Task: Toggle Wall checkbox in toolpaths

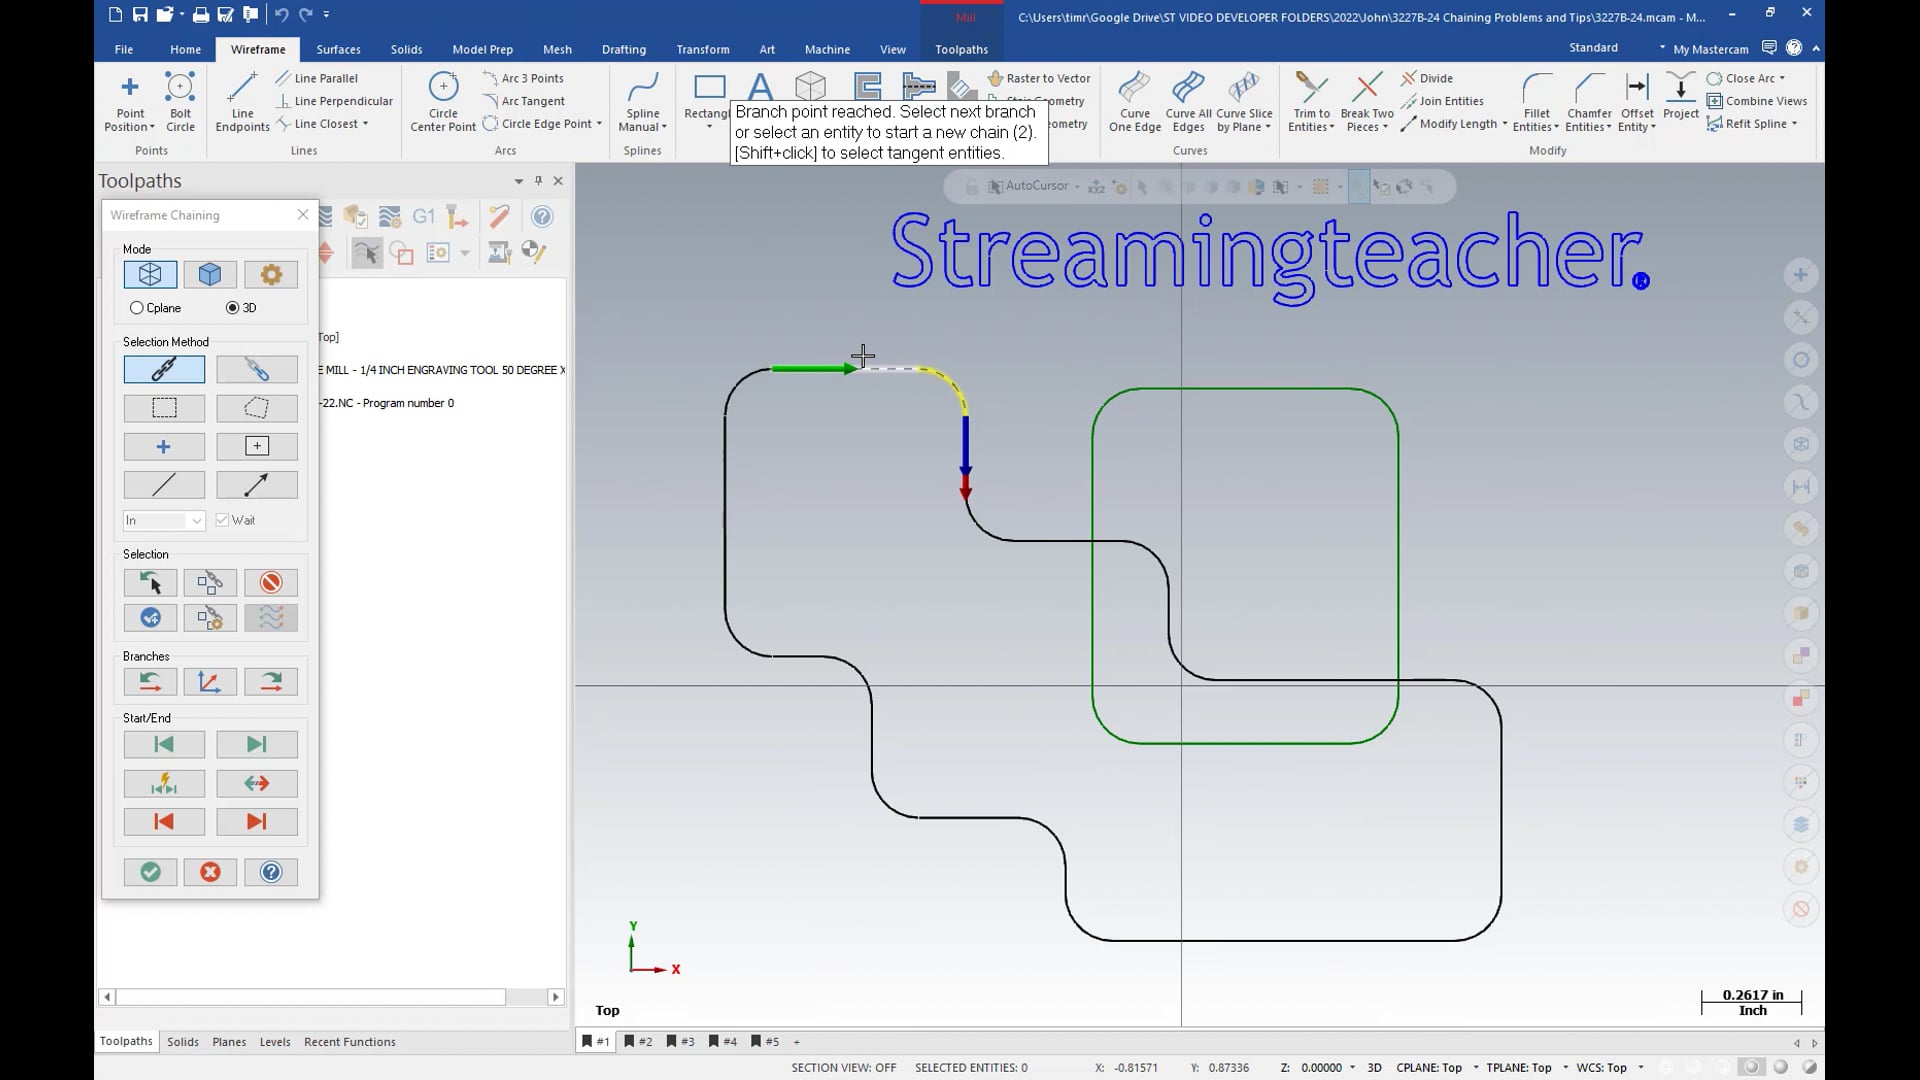Action: [222, 520]
